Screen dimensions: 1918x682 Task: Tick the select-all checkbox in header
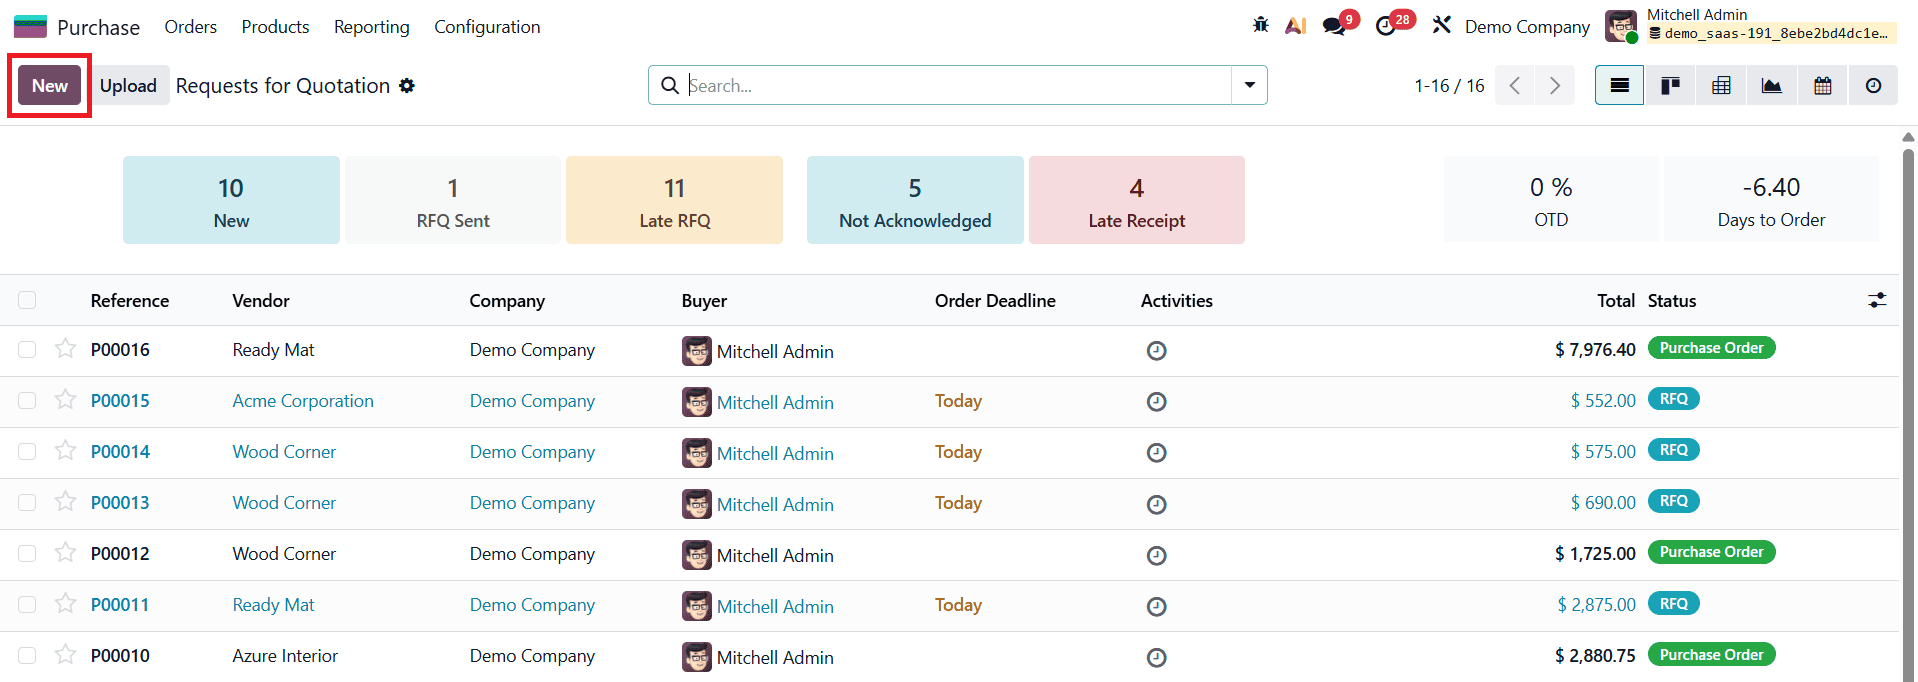pyautogui.click(x=27, y=300)
